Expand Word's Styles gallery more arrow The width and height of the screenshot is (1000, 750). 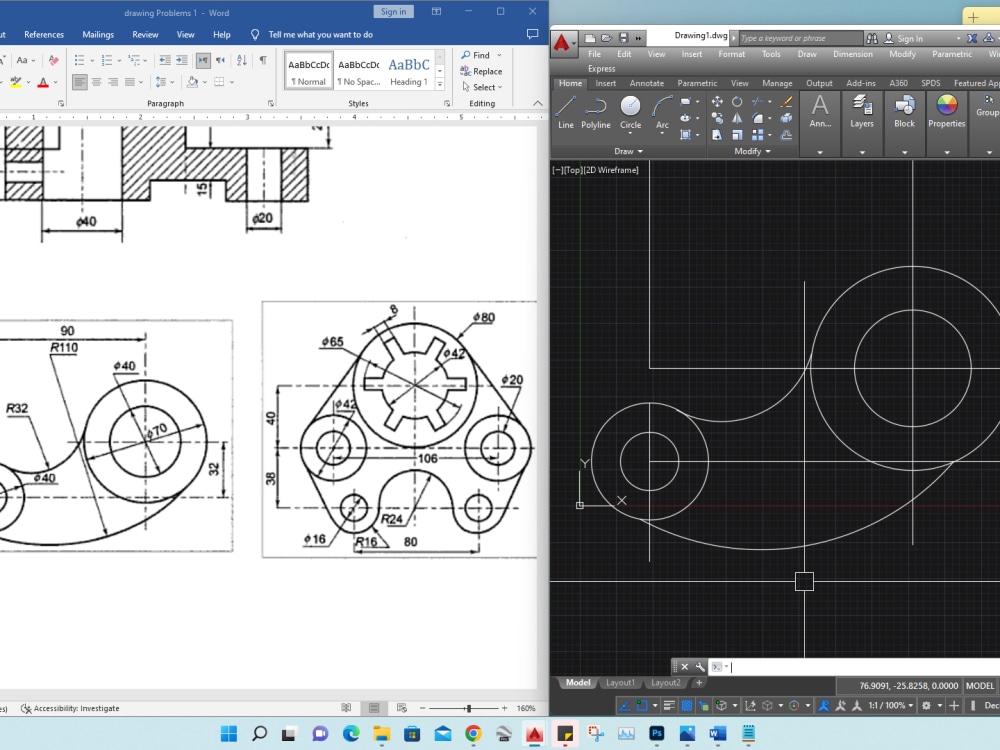coord(439,84)
